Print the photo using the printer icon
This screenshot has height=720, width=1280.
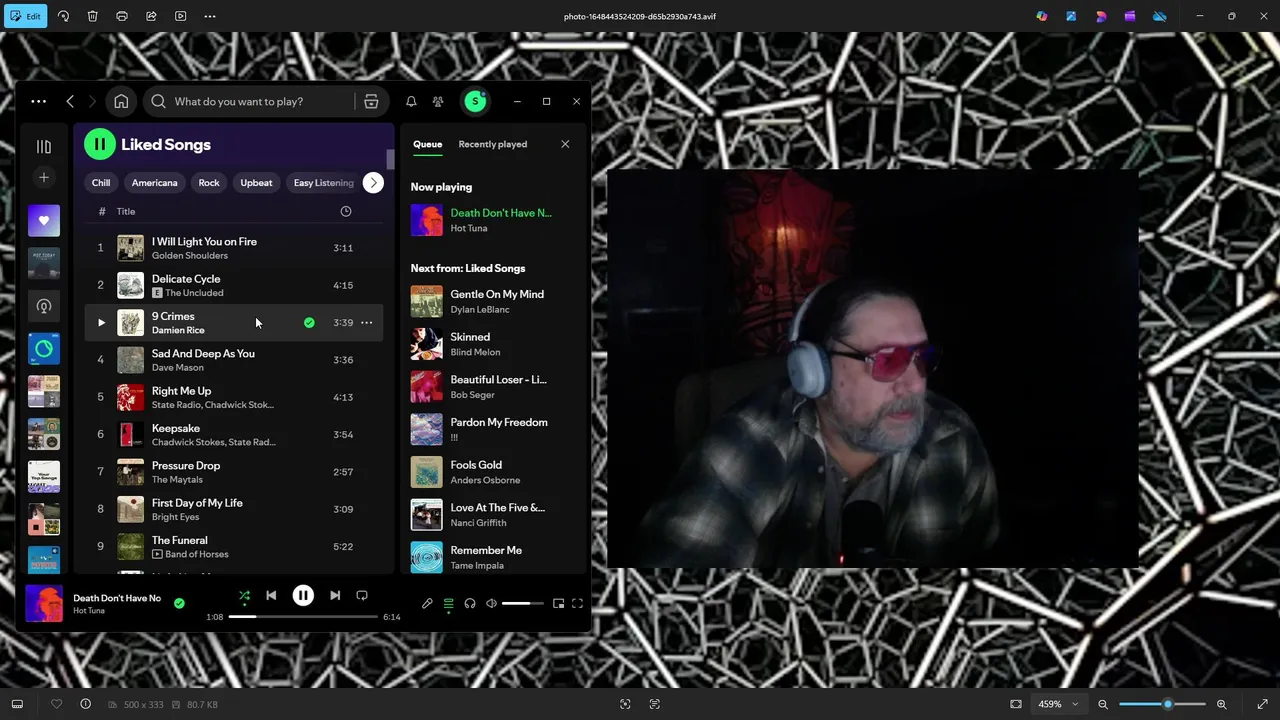[122, 16]
